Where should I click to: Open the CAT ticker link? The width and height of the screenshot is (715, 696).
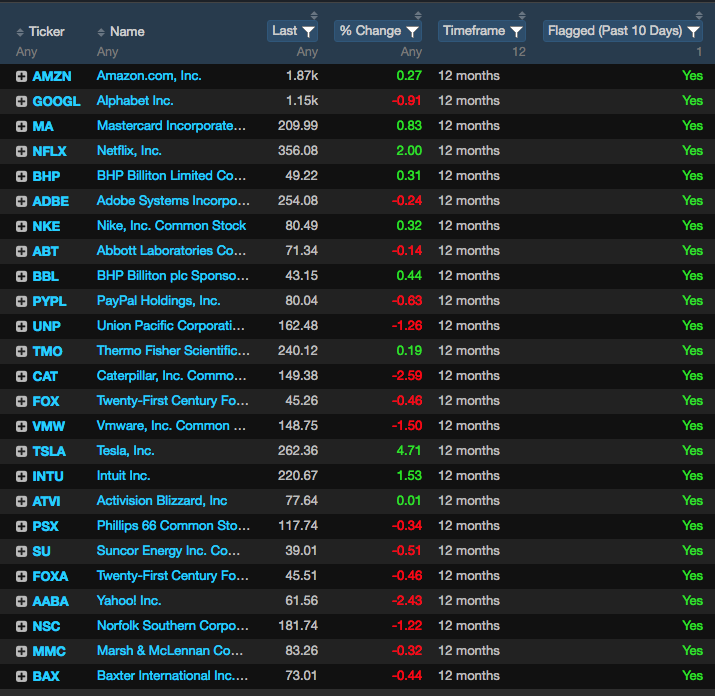click(x=45, y=376)
